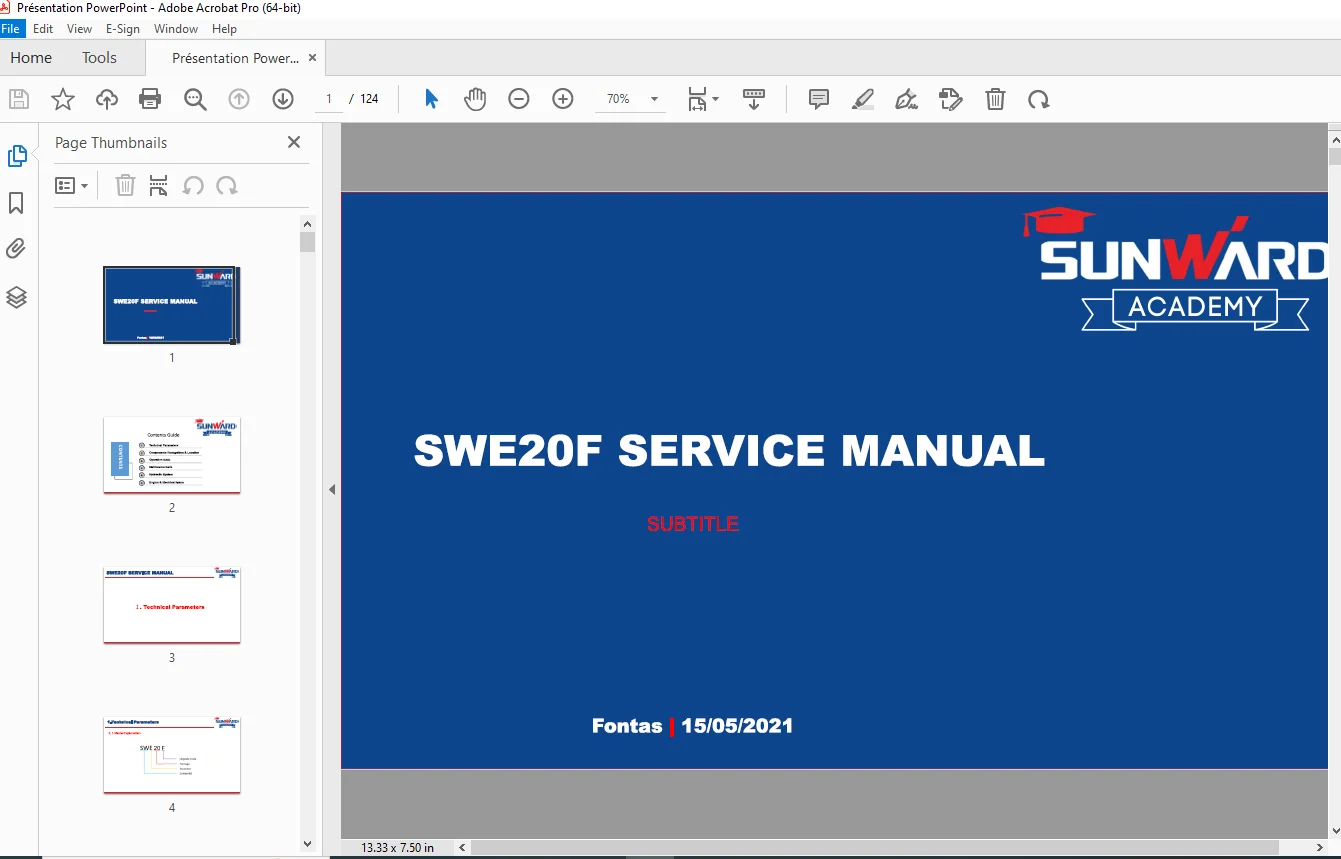Click thumbnails panel scroll down arrow
Viewport: 1341px width, 859px height.
pyautogui.click(x=307, y=844)
